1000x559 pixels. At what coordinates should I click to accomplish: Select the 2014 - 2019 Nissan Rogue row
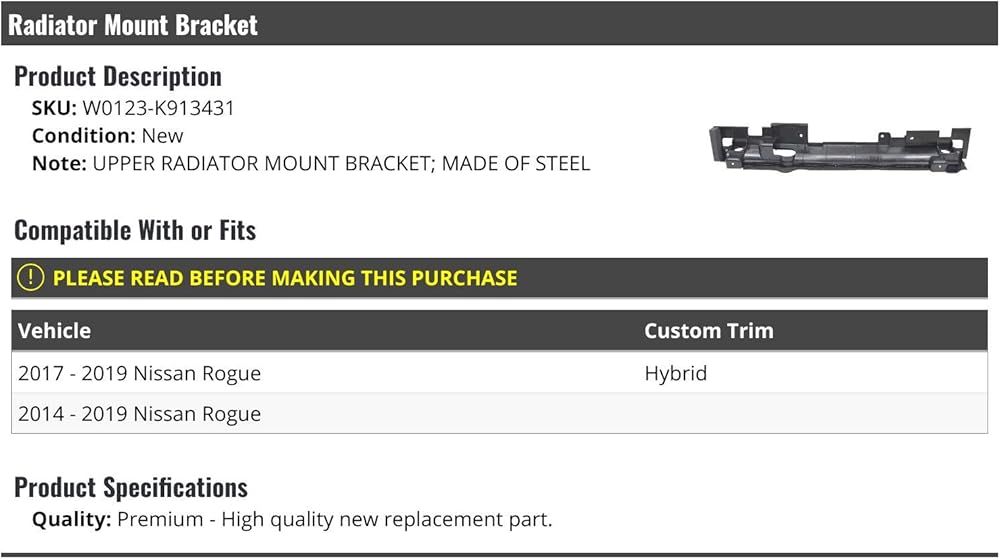point(499,414)
